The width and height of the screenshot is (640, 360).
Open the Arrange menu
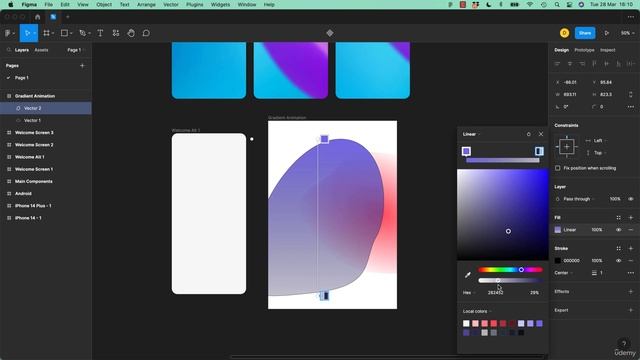pyautogui.click(x=146, y=4)
